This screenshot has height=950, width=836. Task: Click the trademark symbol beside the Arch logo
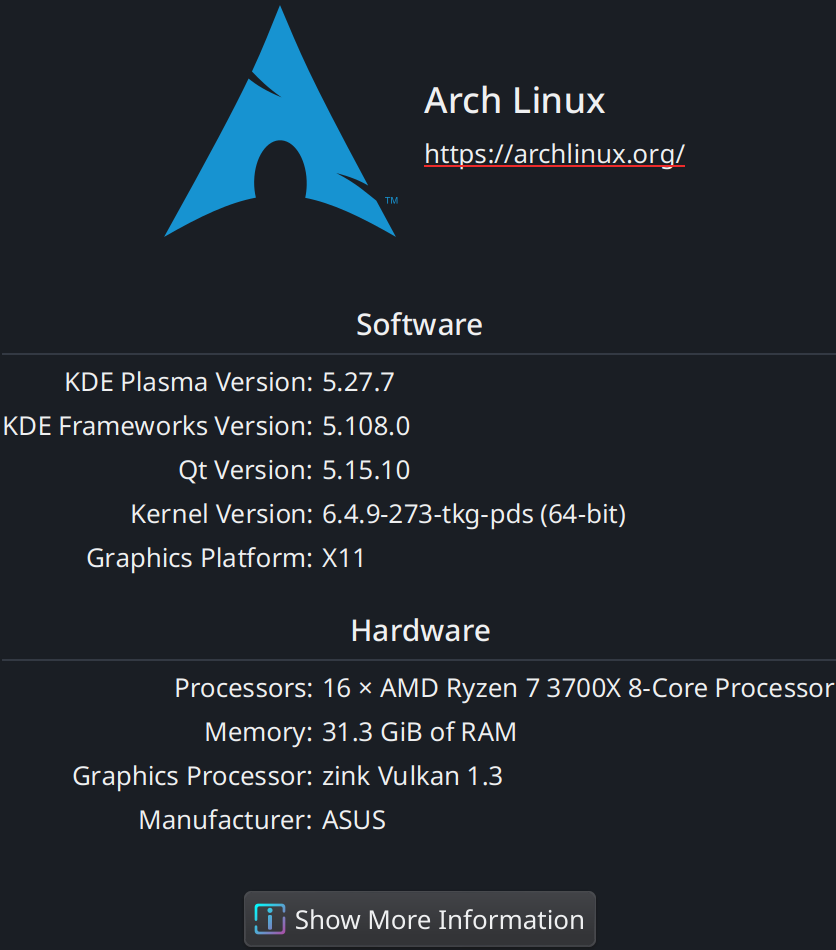(390, 200)
